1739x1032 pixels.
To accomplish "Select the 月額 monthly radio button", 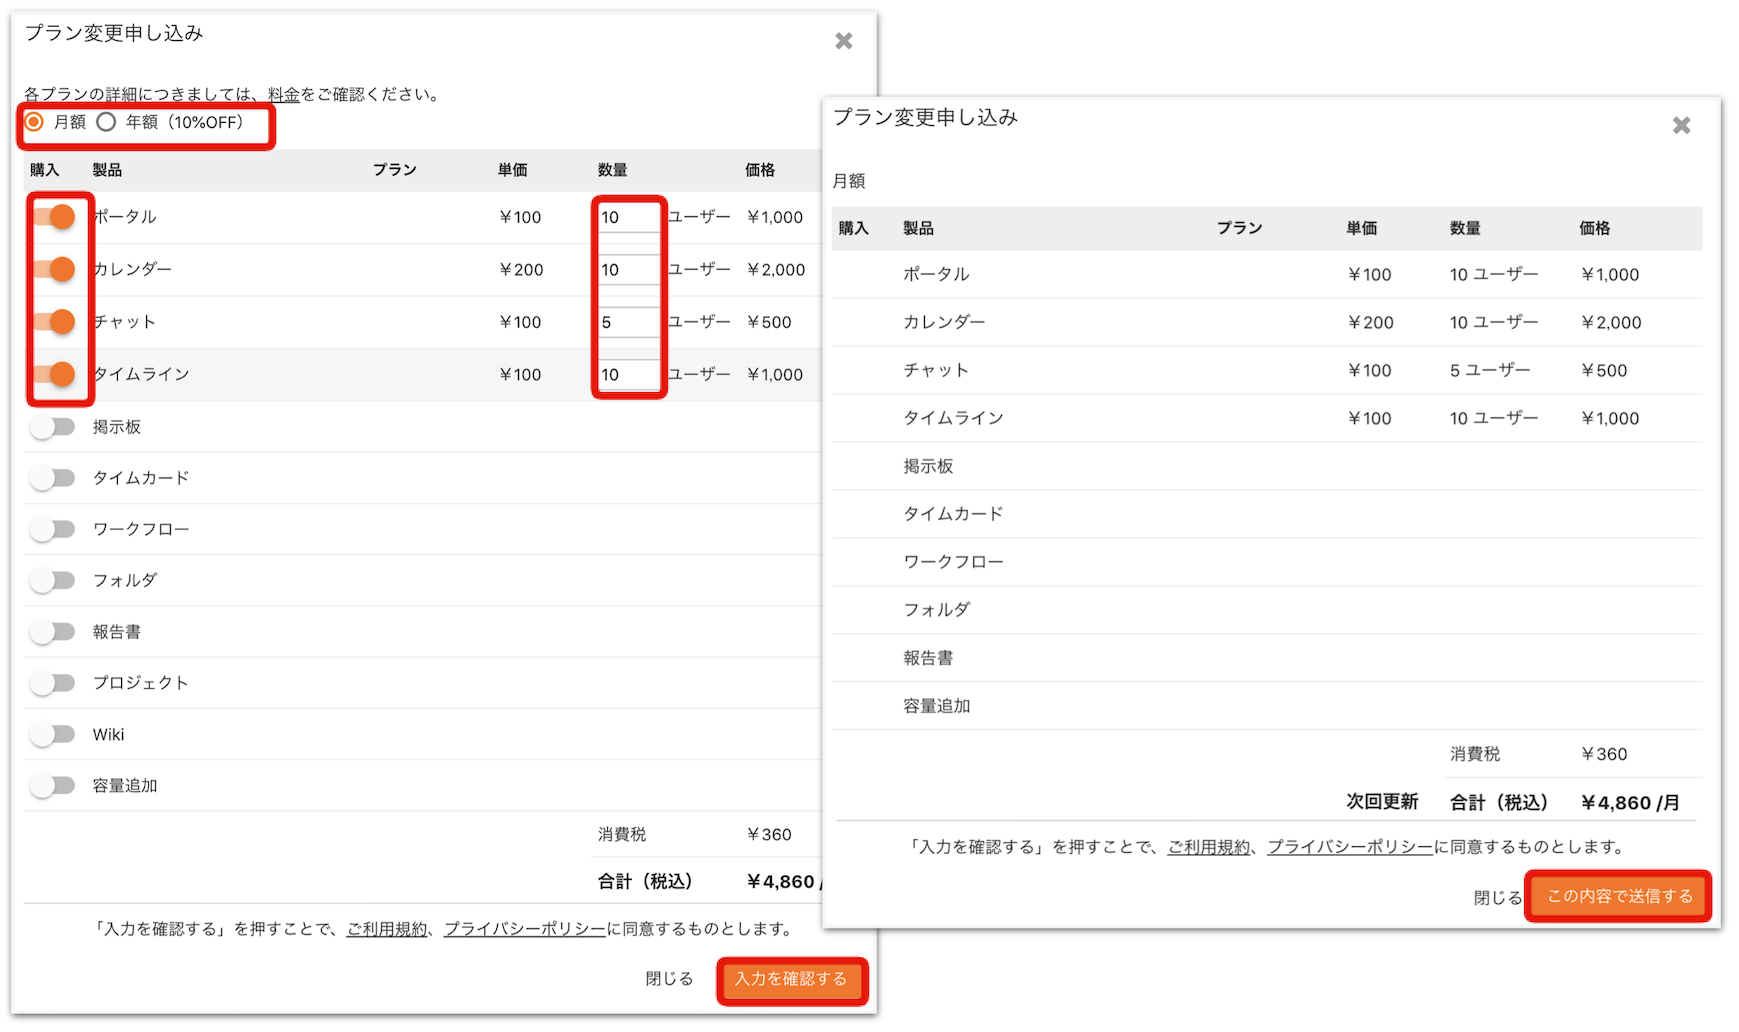I will [x=35, y=122].
